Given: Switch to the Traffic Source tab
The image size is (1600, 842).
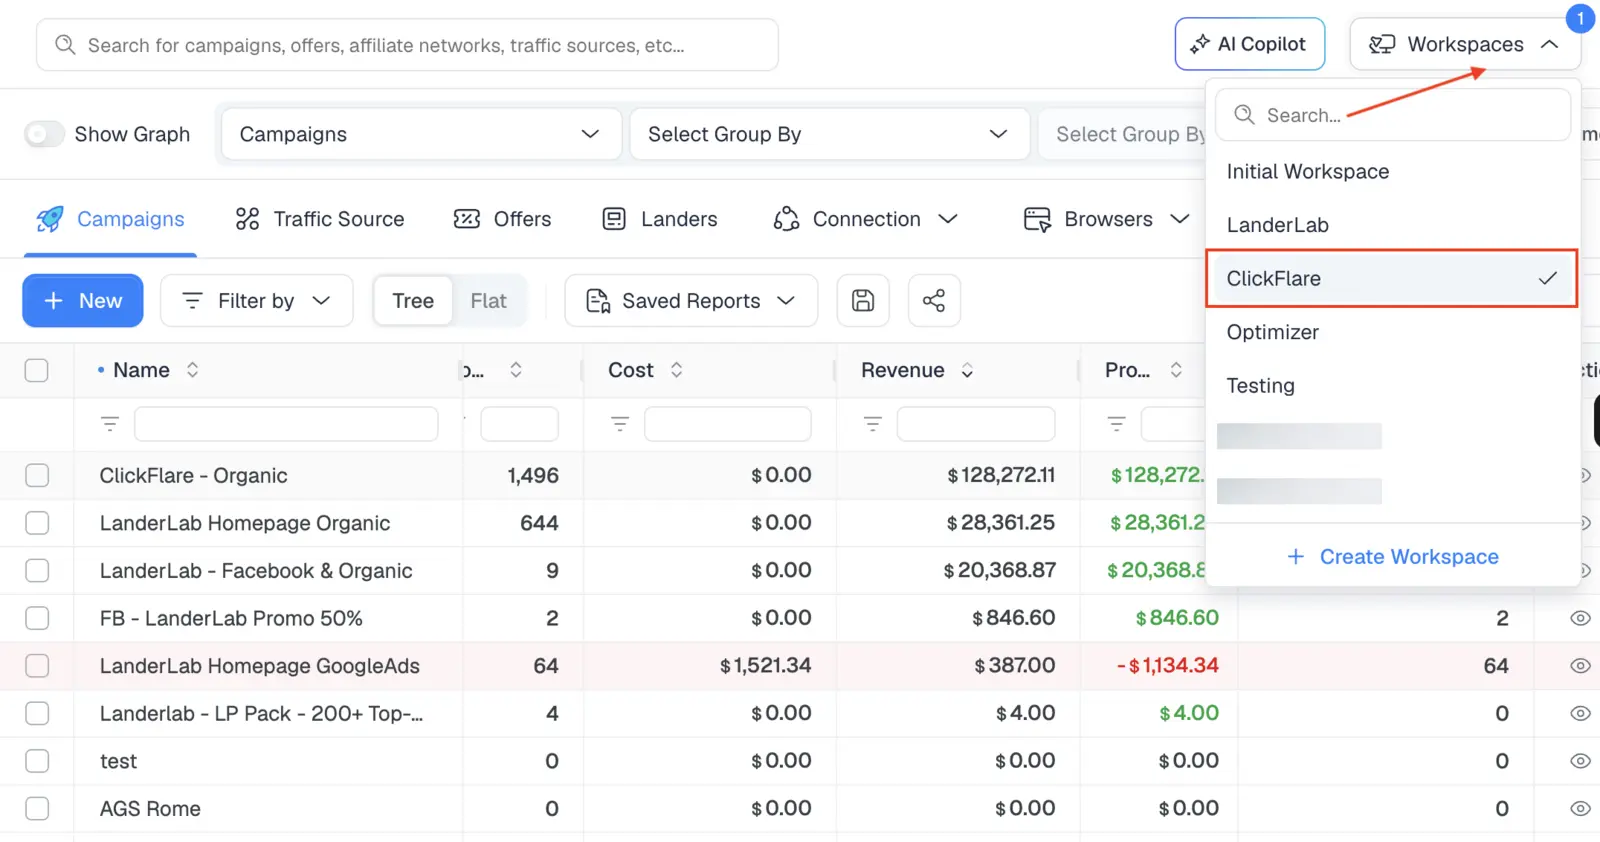Looking at the screenshot, I should [320, 219].
